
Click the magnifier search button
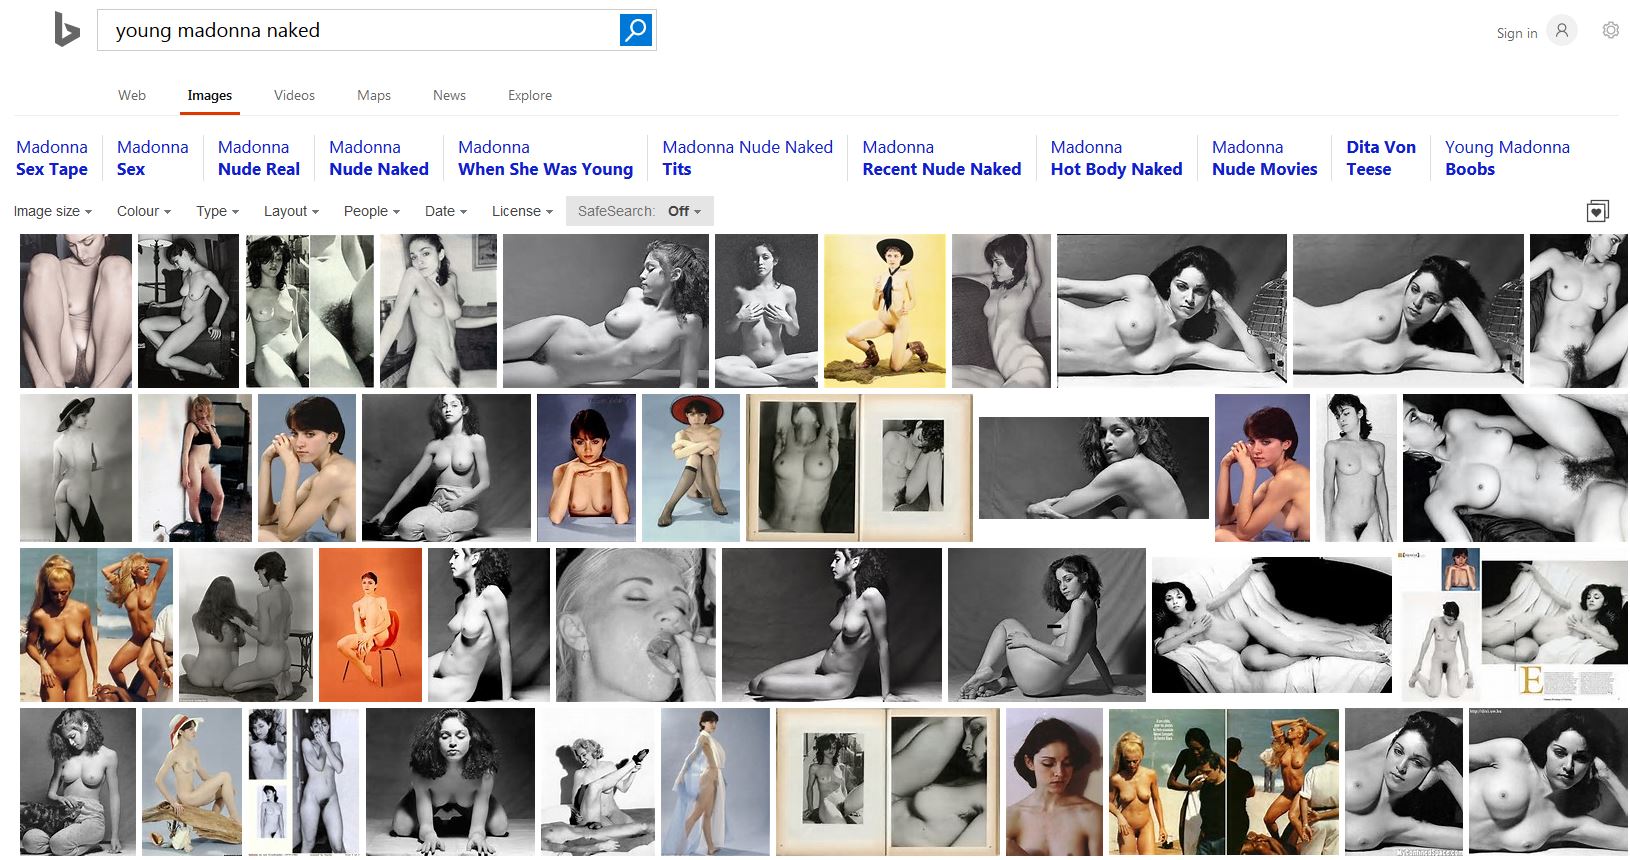[636, 30]
